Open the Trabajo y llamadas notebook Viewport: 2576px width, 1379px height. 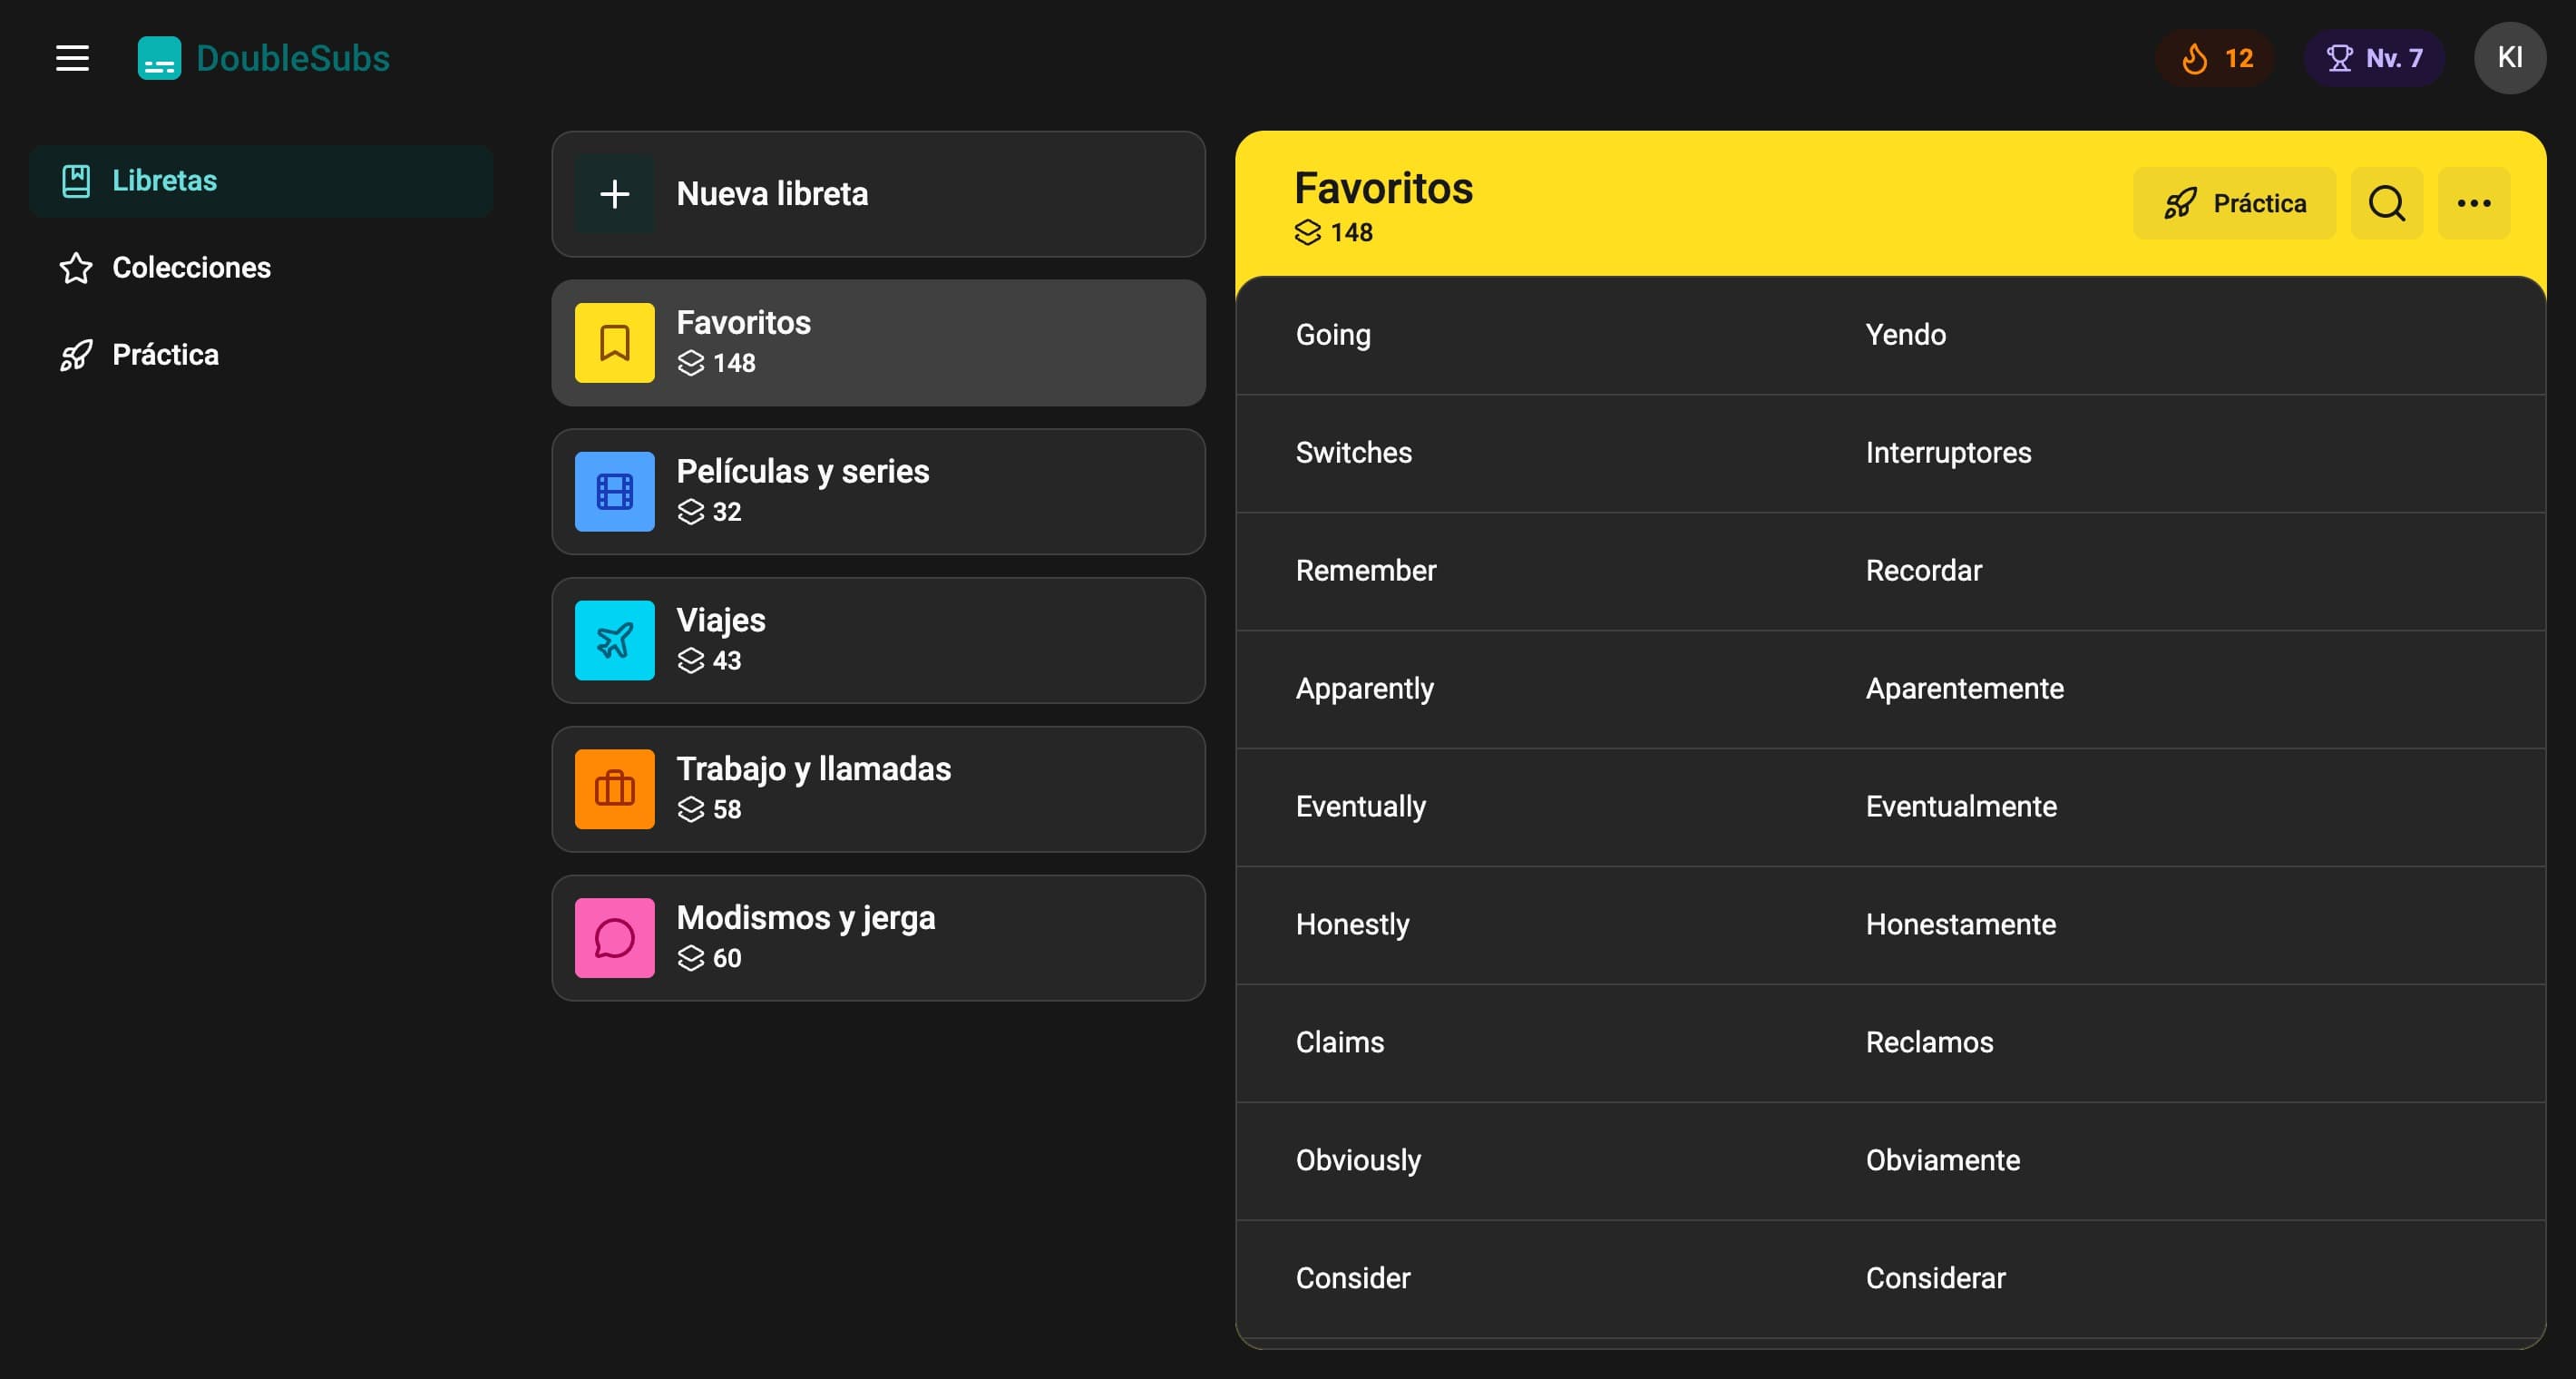click(879, 789)
